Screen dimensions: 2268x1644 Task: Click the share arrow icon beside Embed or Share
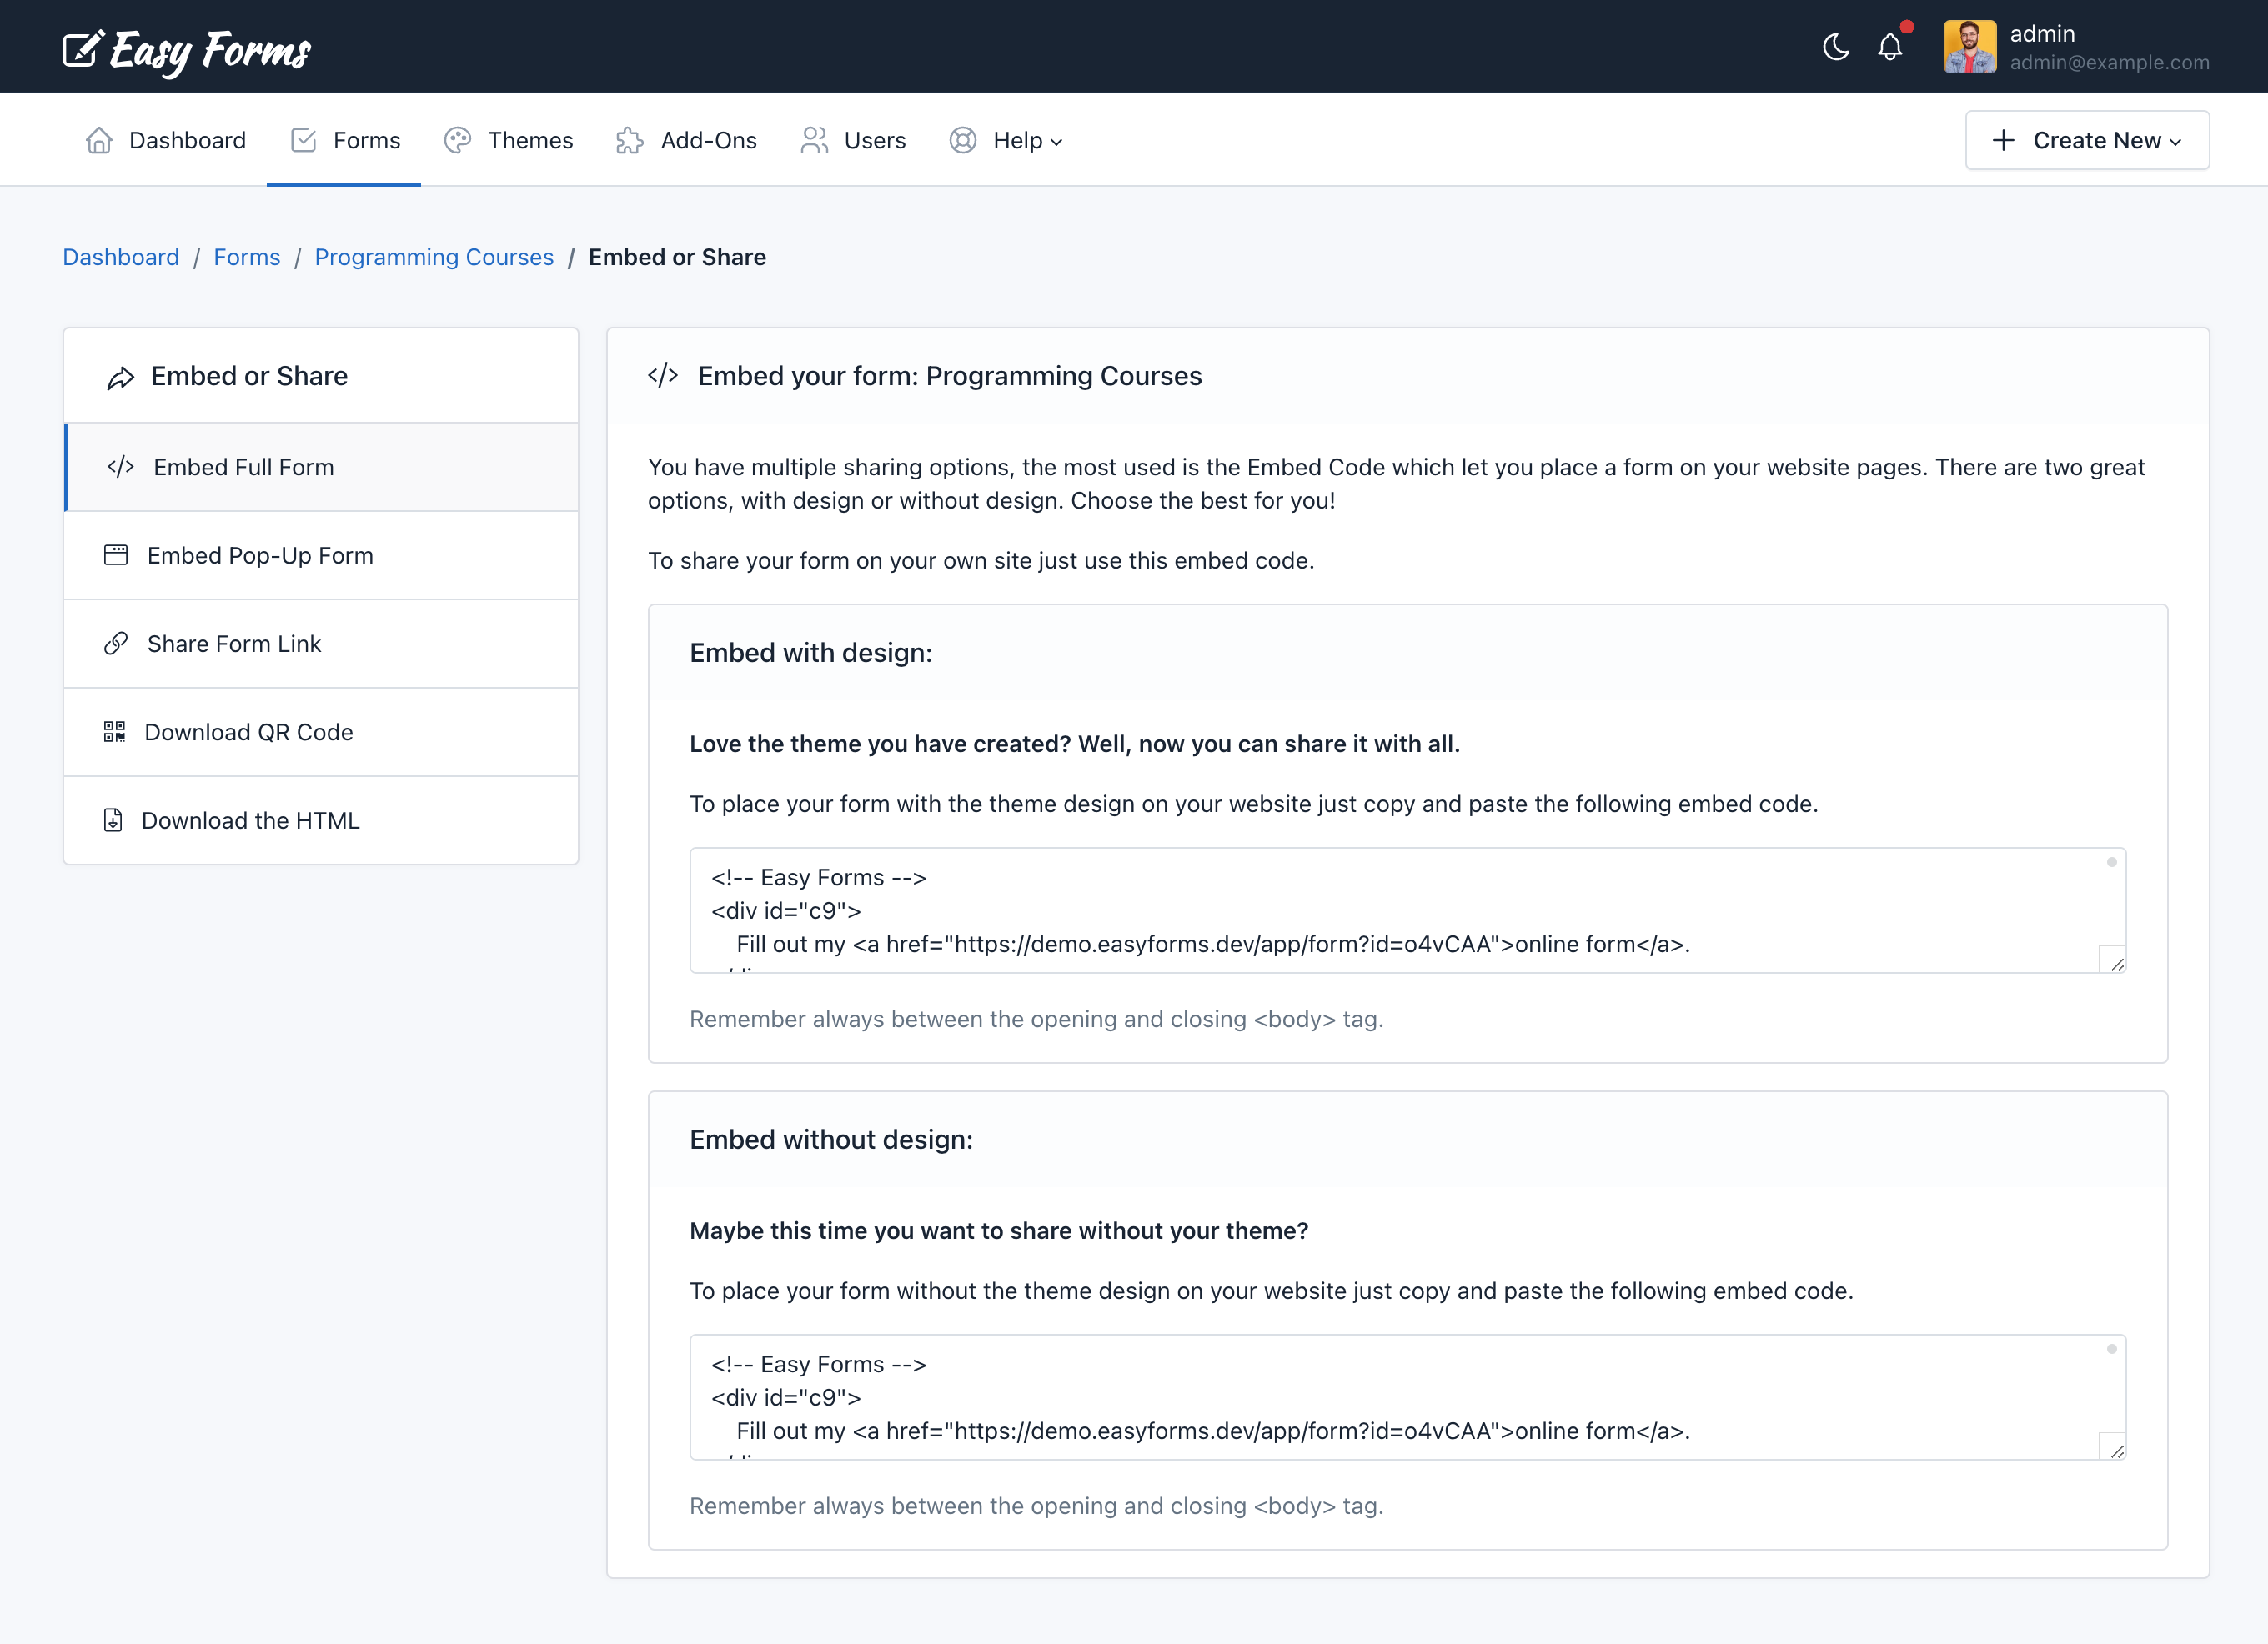(121, 378)
